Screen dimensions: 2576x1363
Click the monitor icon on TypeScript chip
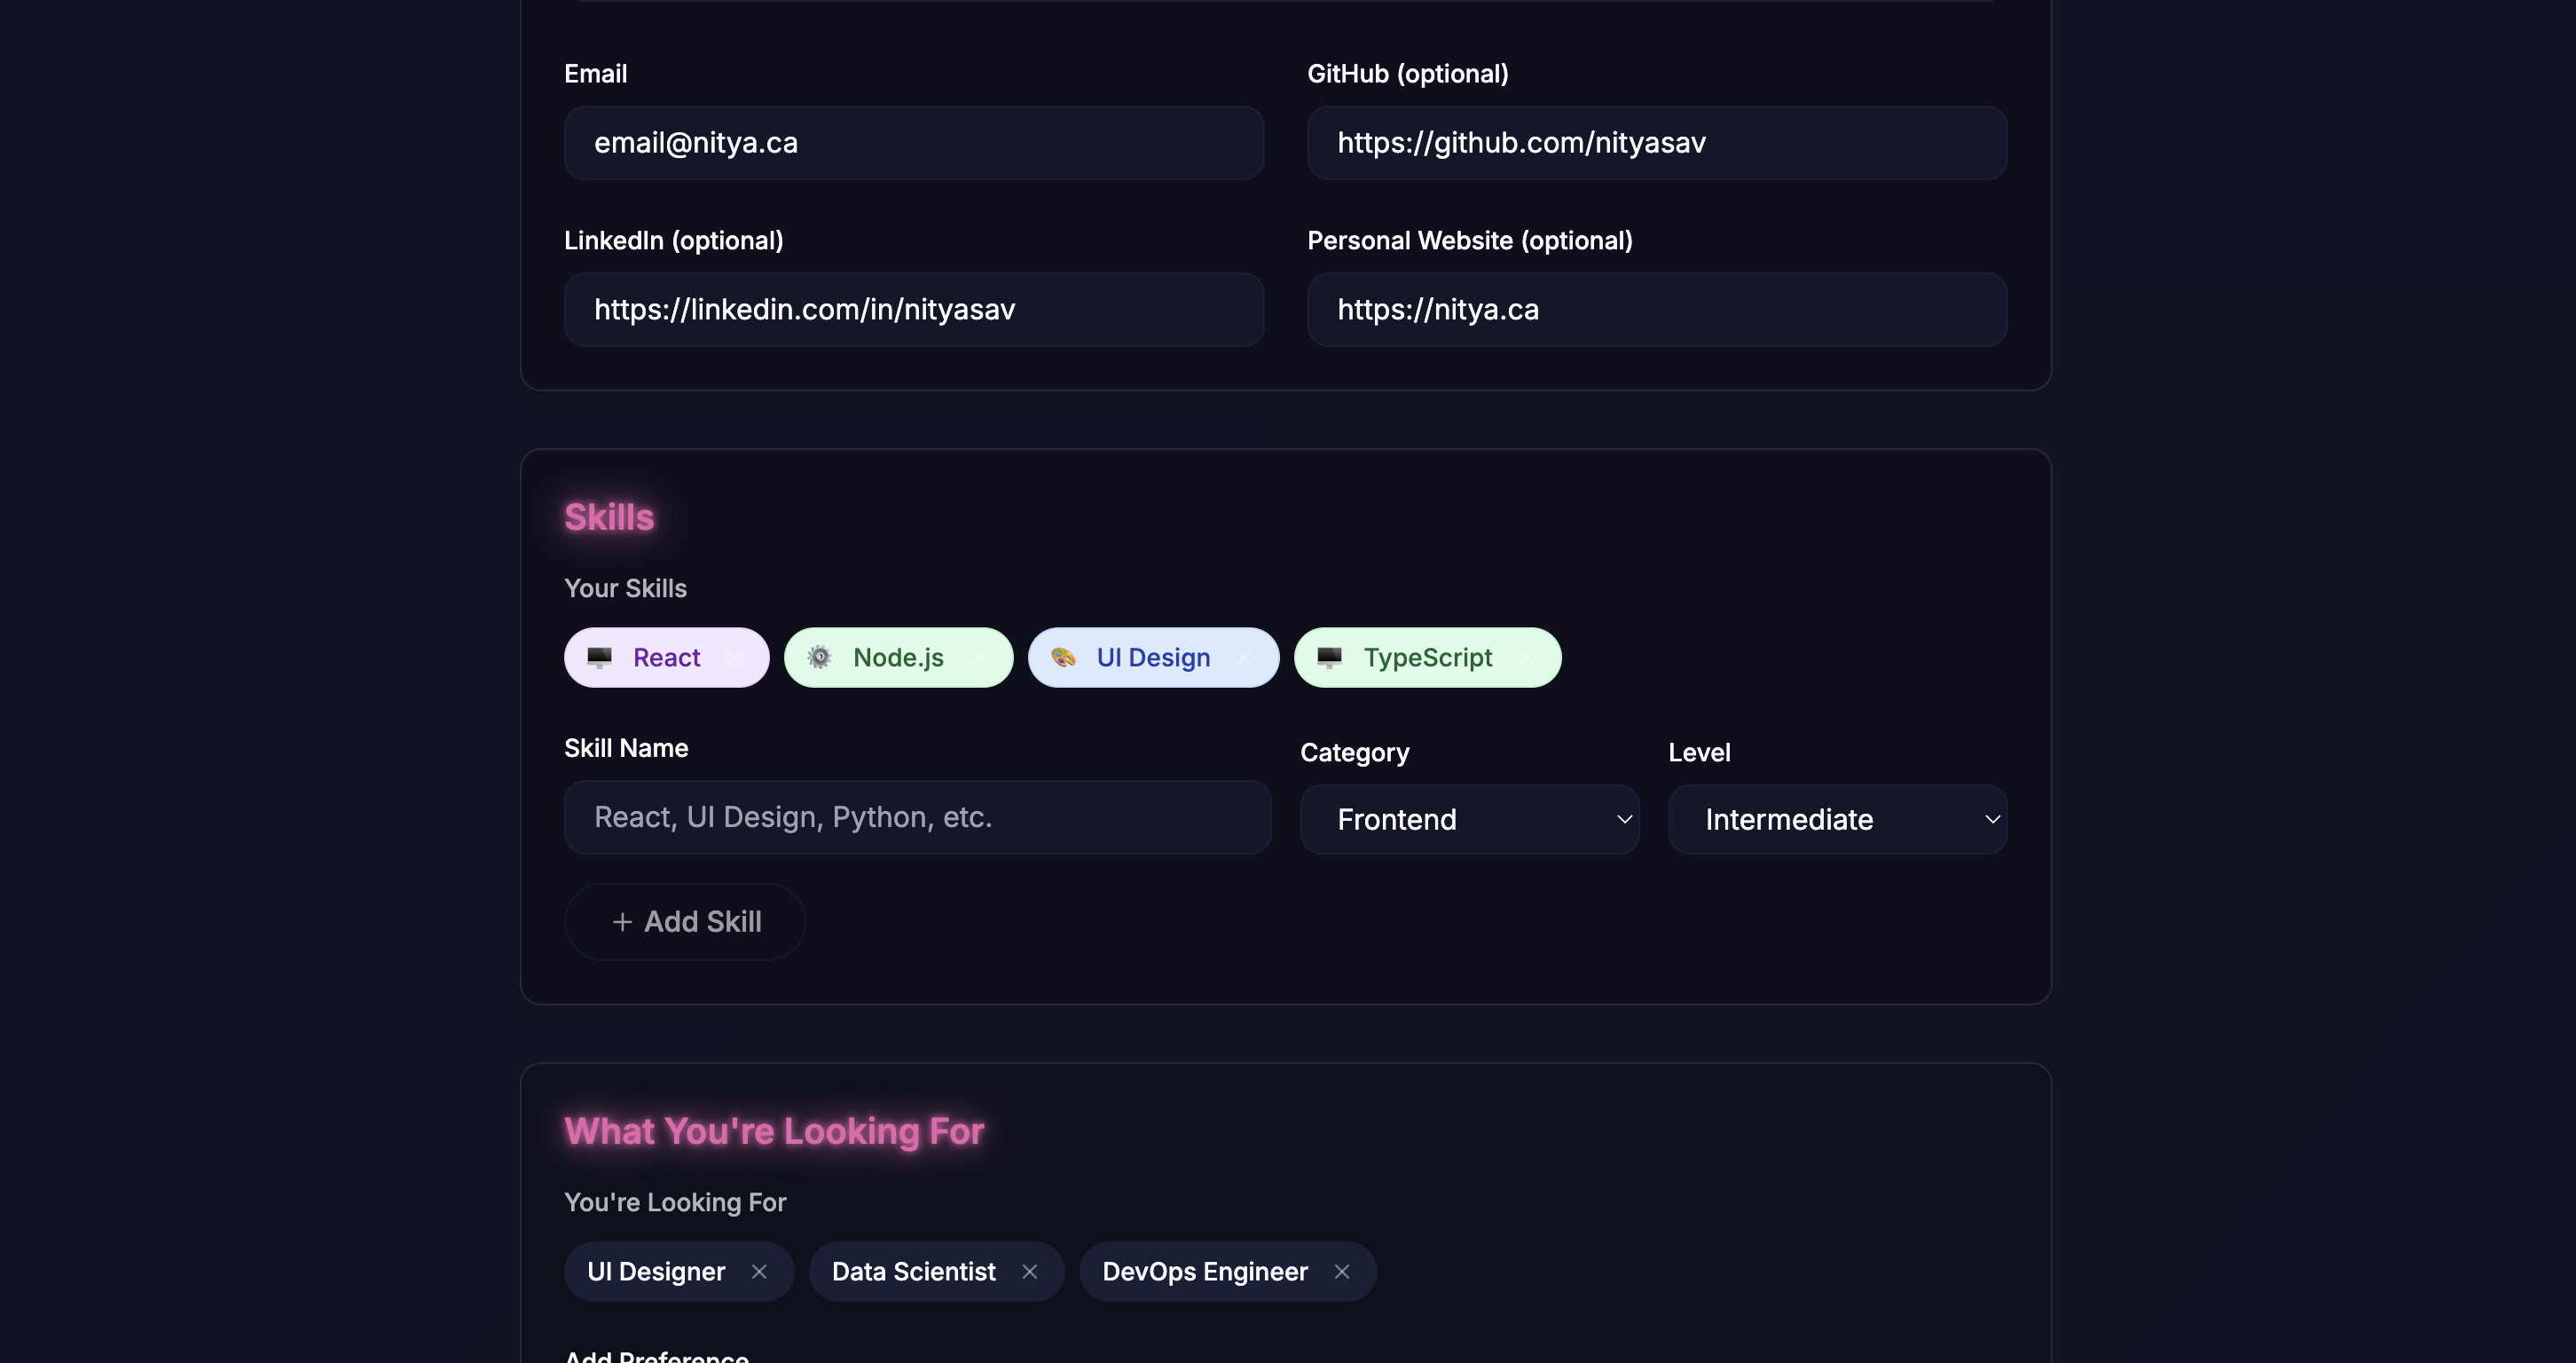point(1329,657)
